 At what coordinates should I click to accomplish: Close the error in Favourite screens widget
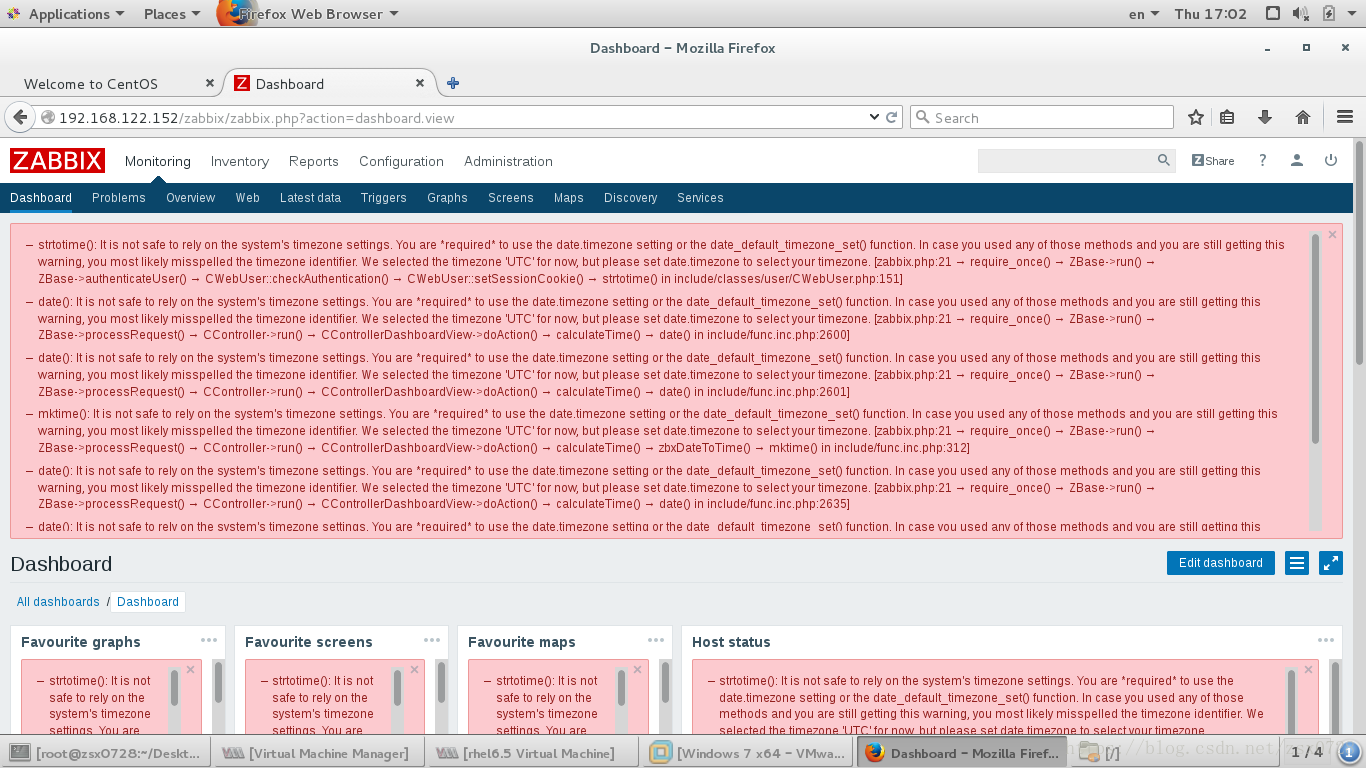[x=415, y=670]
